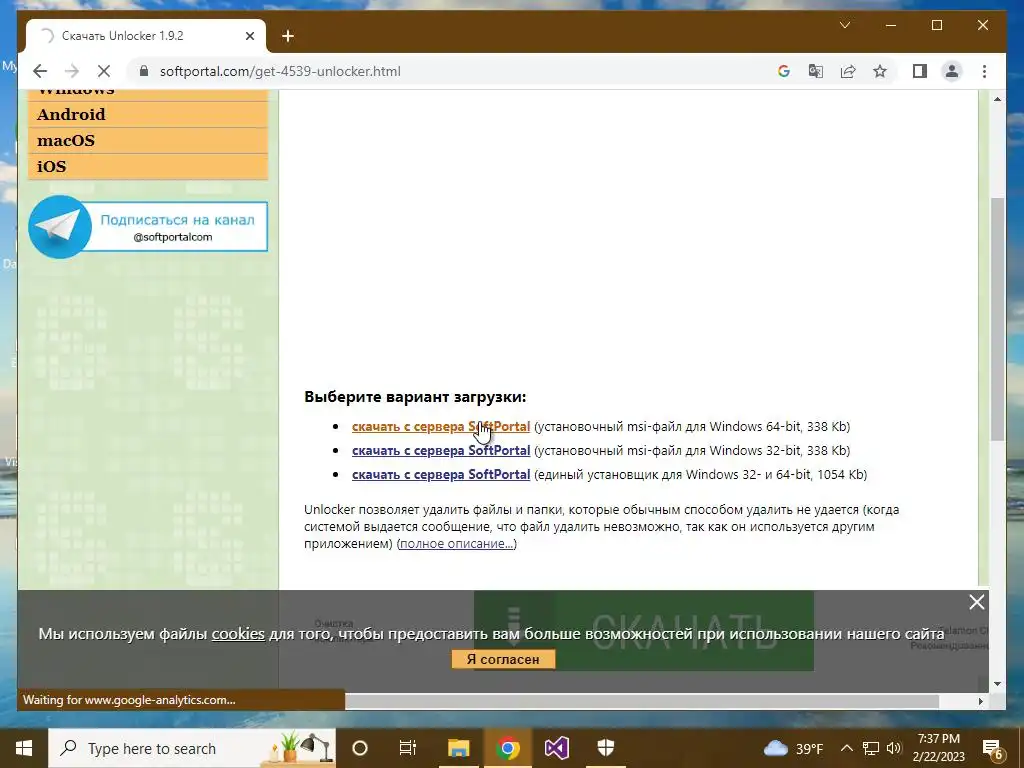Open the weather widget showing 39°F
The image size is (1024, 768).
[793, 748]
